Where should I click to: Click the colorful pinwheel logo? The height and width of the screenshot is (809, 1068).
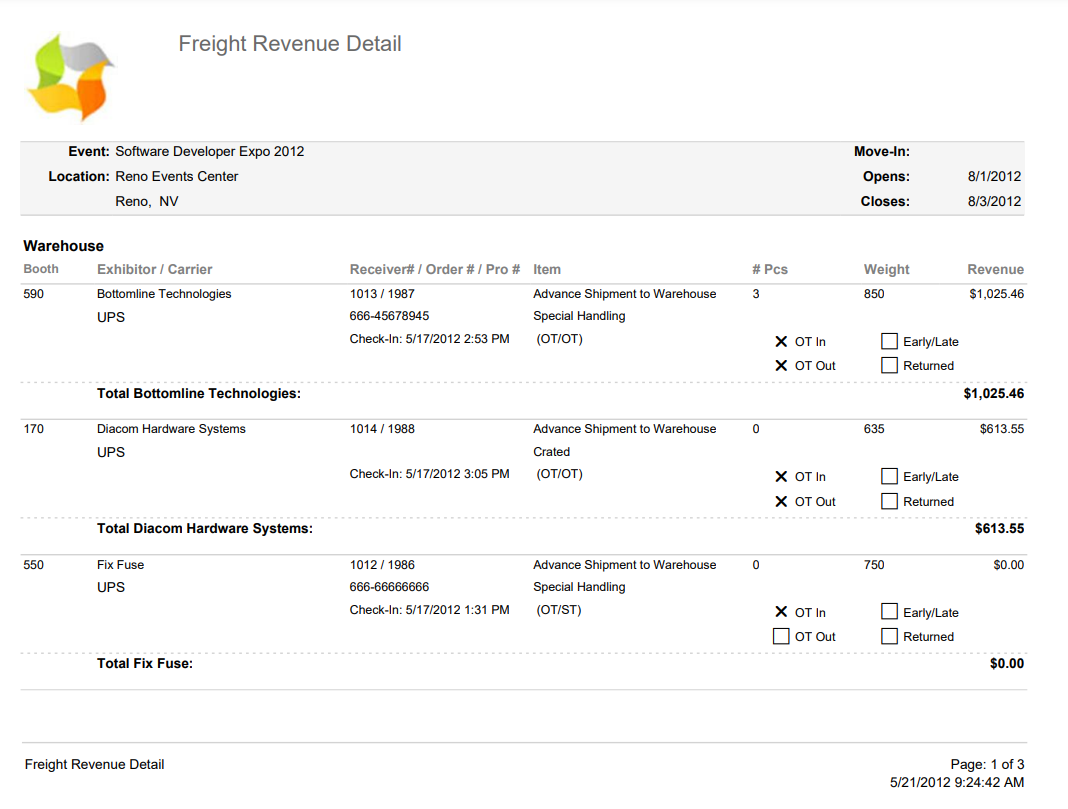point(70,78)
